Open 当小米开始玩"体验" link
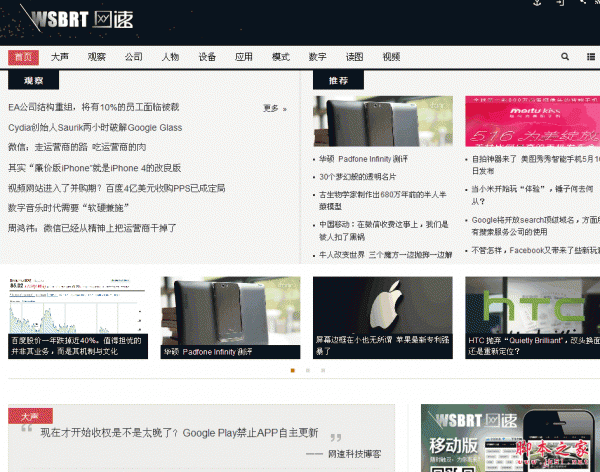 [x=532, y=195]
